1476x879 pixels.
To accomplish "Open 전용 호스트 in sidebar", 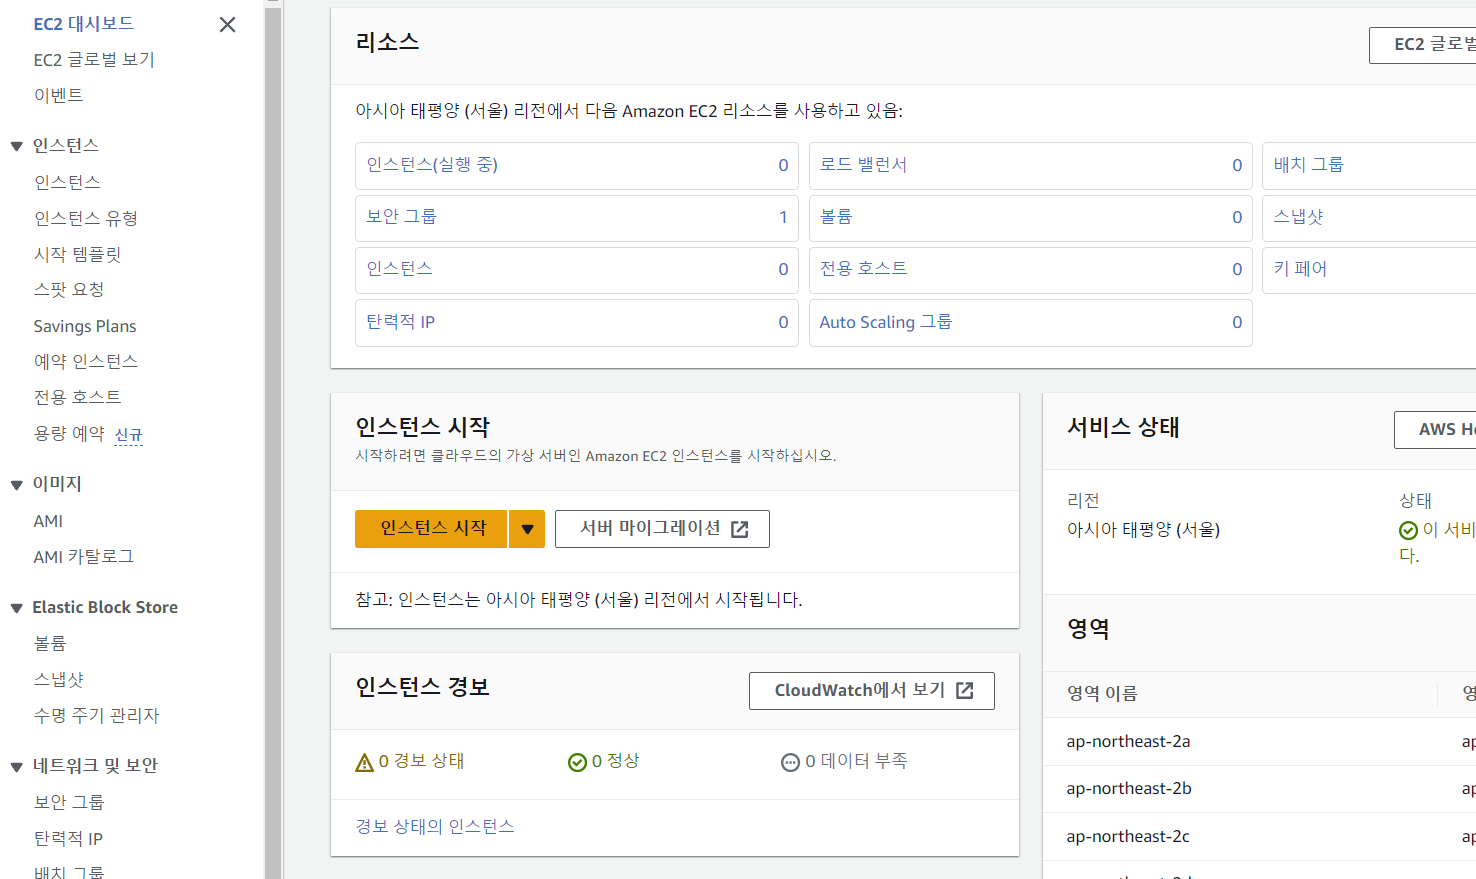I will pos(77,398).
